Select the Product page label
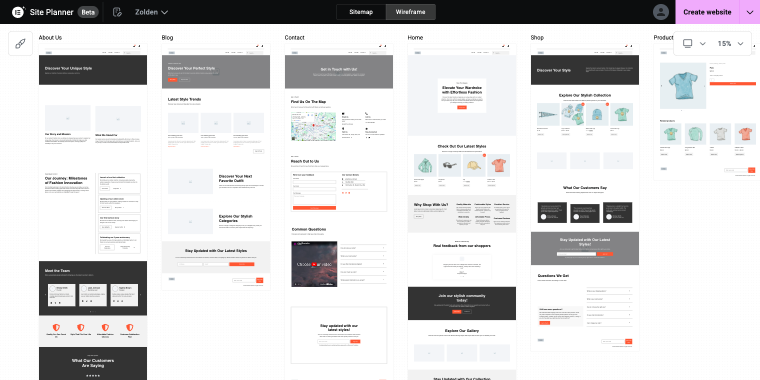Image resolution: width=760 pixels, height=380 pixels. pos(663,37)
